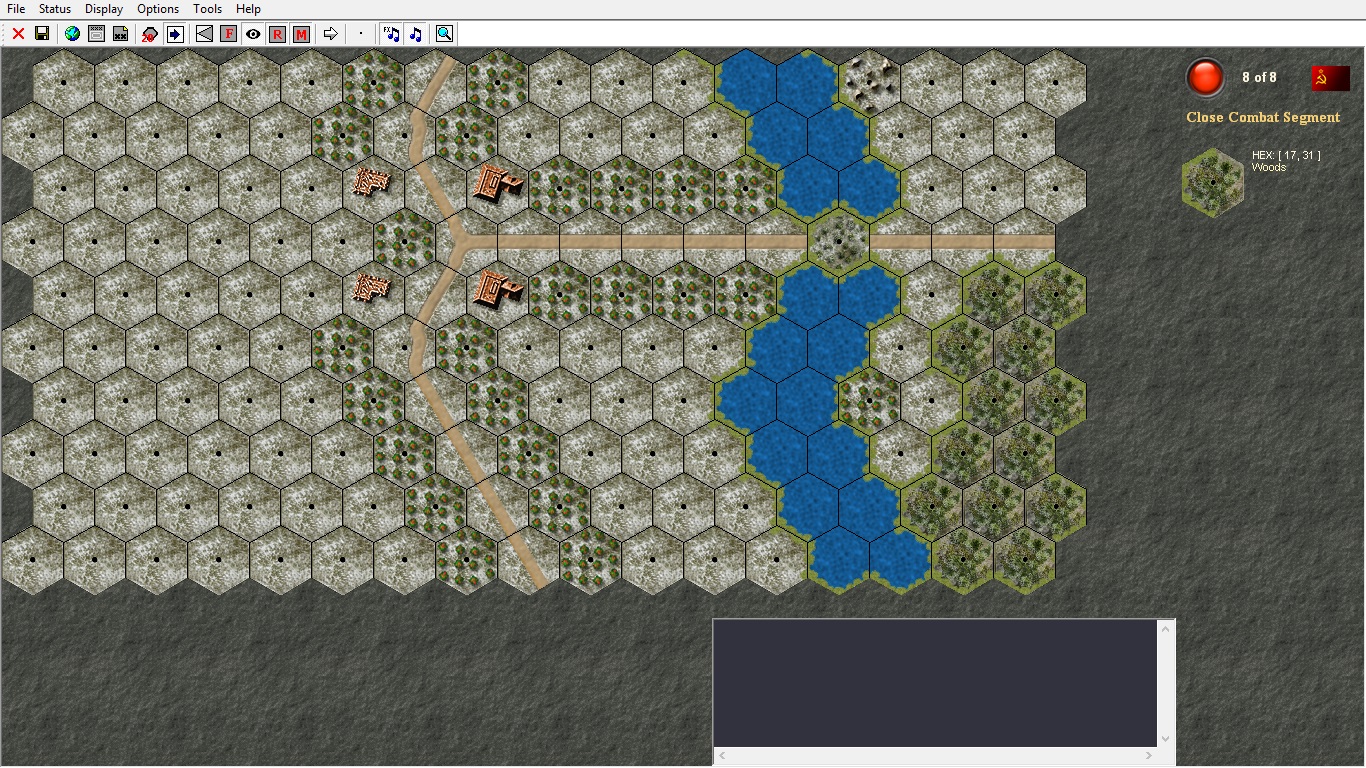
Task: Click inside the dark message log box
Action: pos(935,683)
